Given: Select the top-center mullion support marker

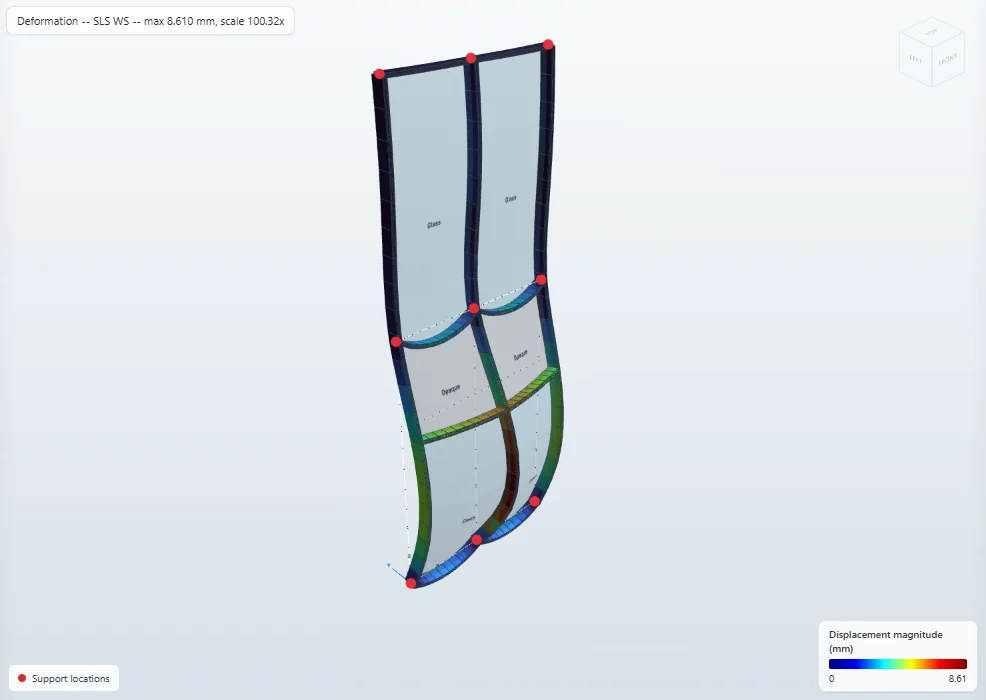Looking at the screenshot, I should point(471,58).
